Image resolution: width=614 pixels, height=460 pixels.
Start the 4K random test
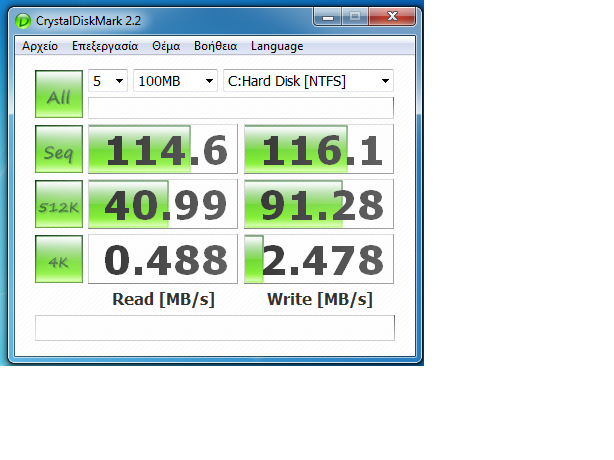(59, 259)
